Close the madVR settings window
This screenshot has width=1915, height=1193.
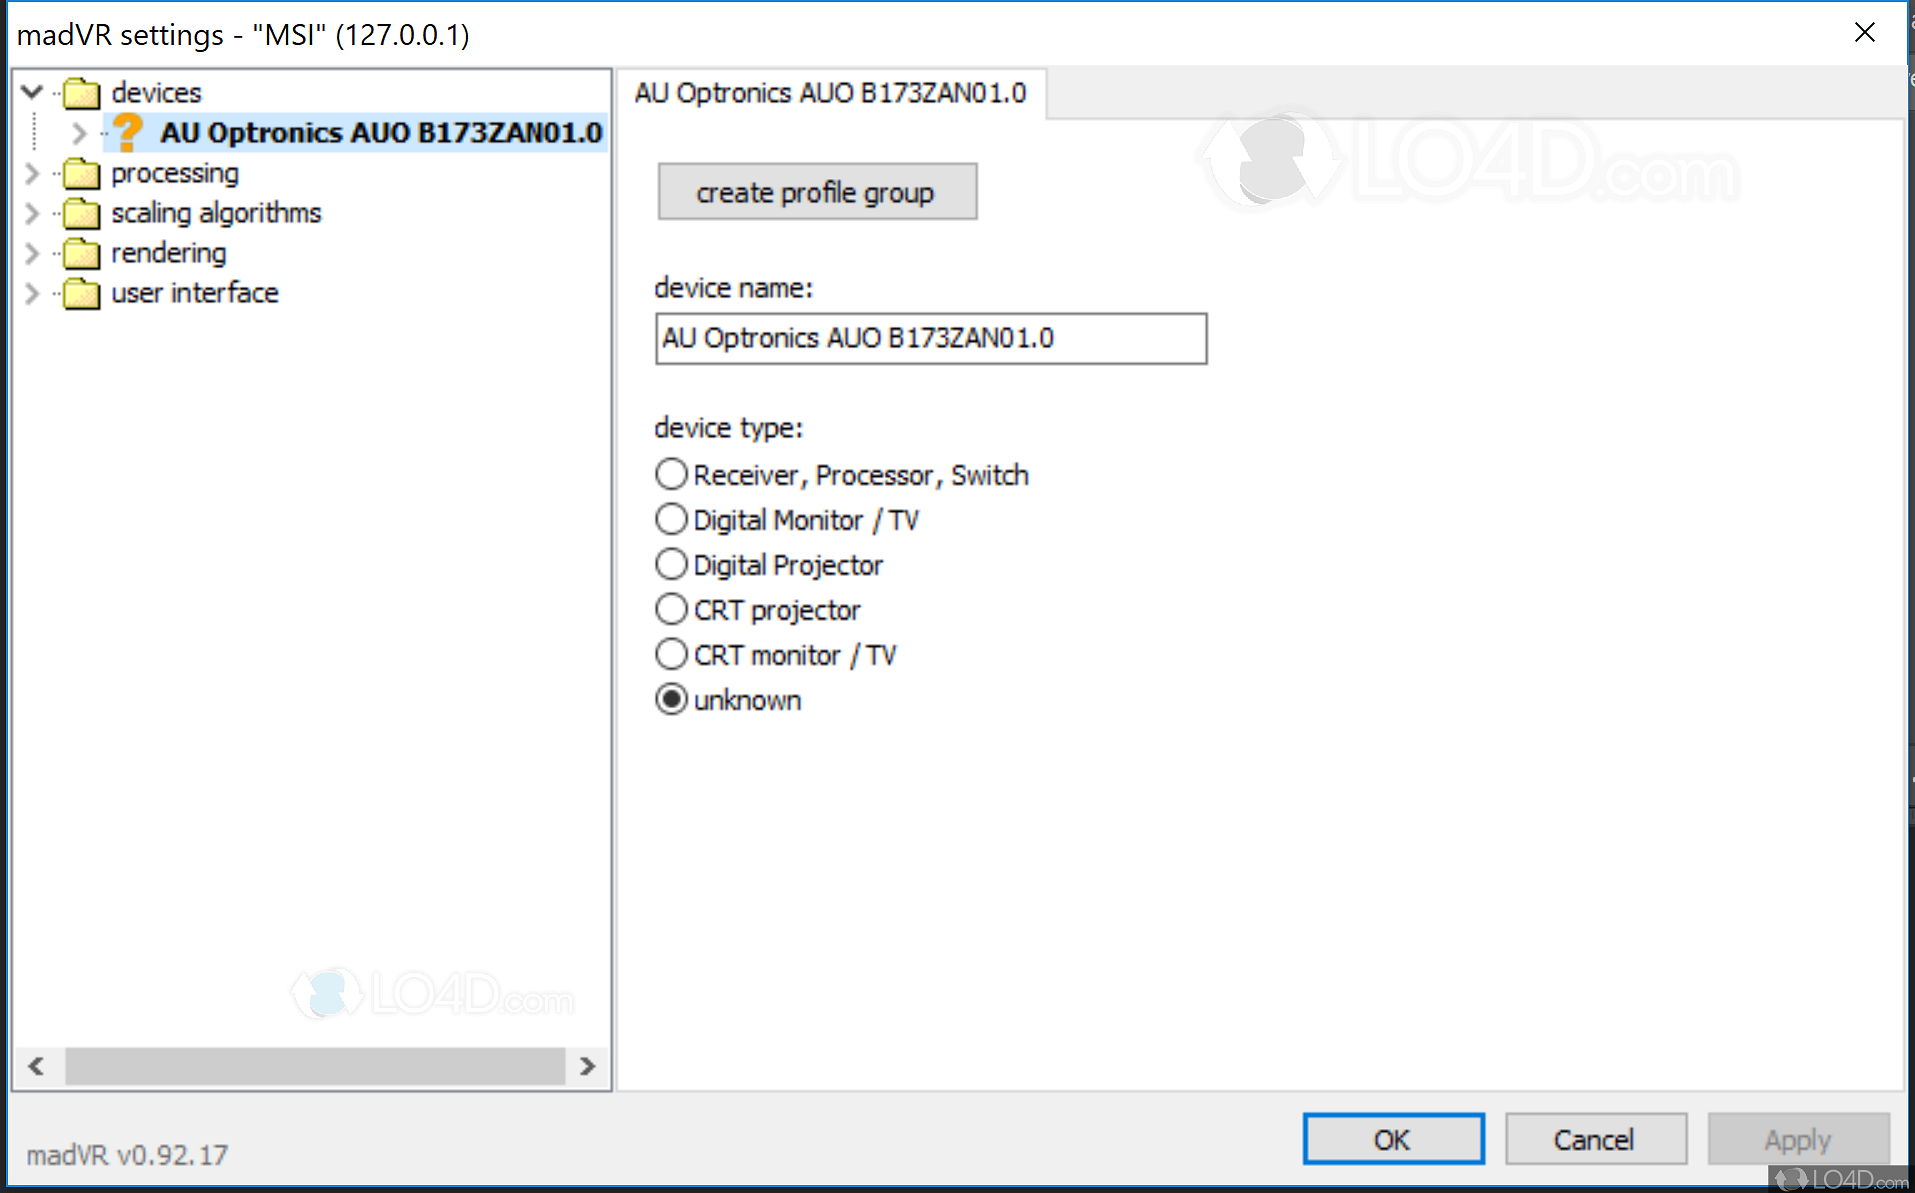click(x=1864, y=32)
